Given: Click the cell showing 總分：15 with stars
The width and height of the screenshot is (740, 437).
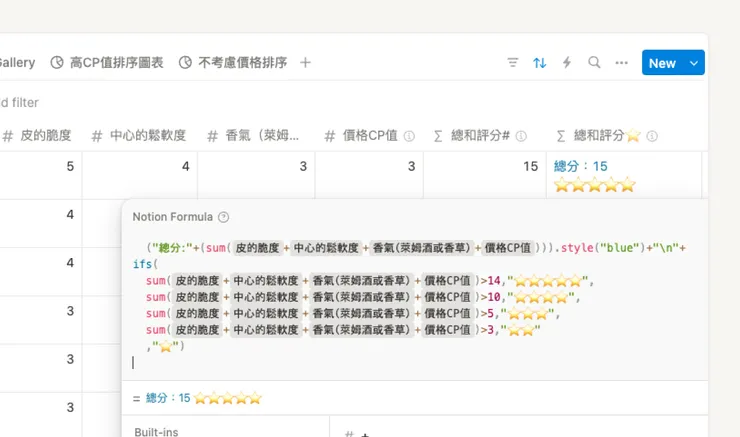Looking at the screenshot, I should pos(623,175).
